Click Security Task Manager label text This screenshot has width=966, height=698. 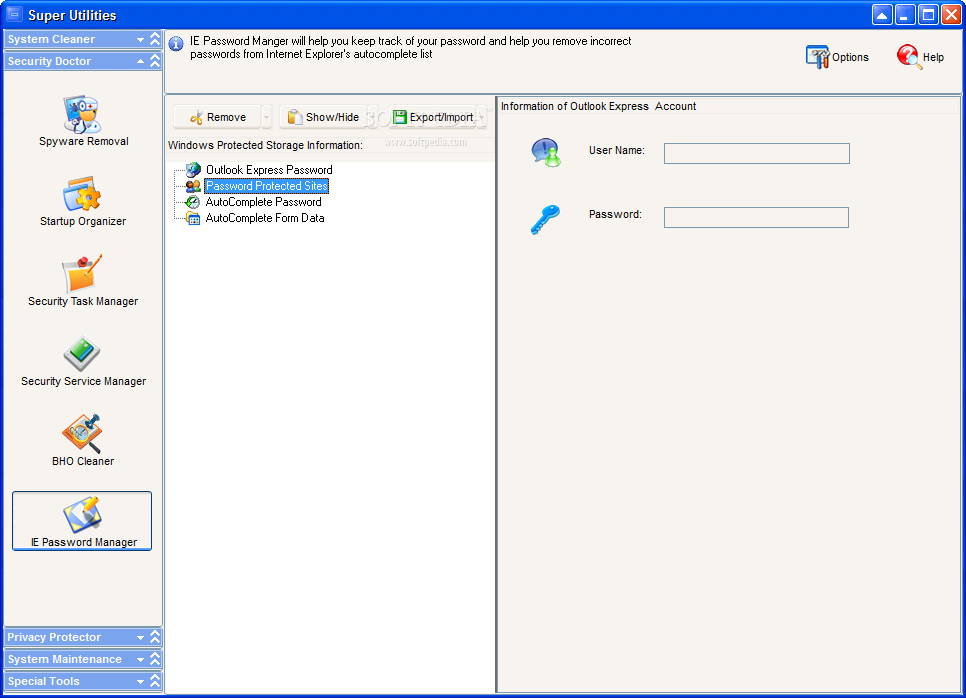(x=83, y=301)
